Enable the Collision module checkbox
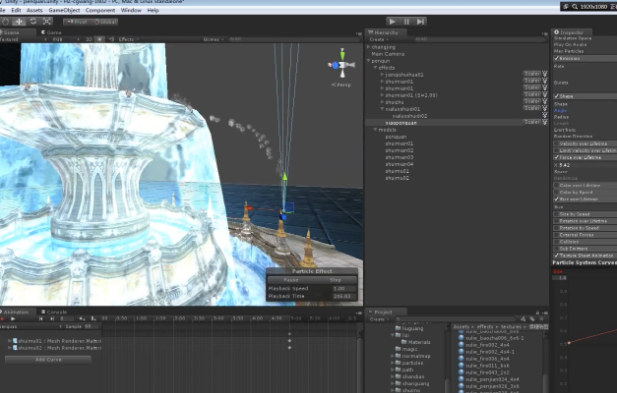Screen dimensions: 617x393 [x=556, y=242]
